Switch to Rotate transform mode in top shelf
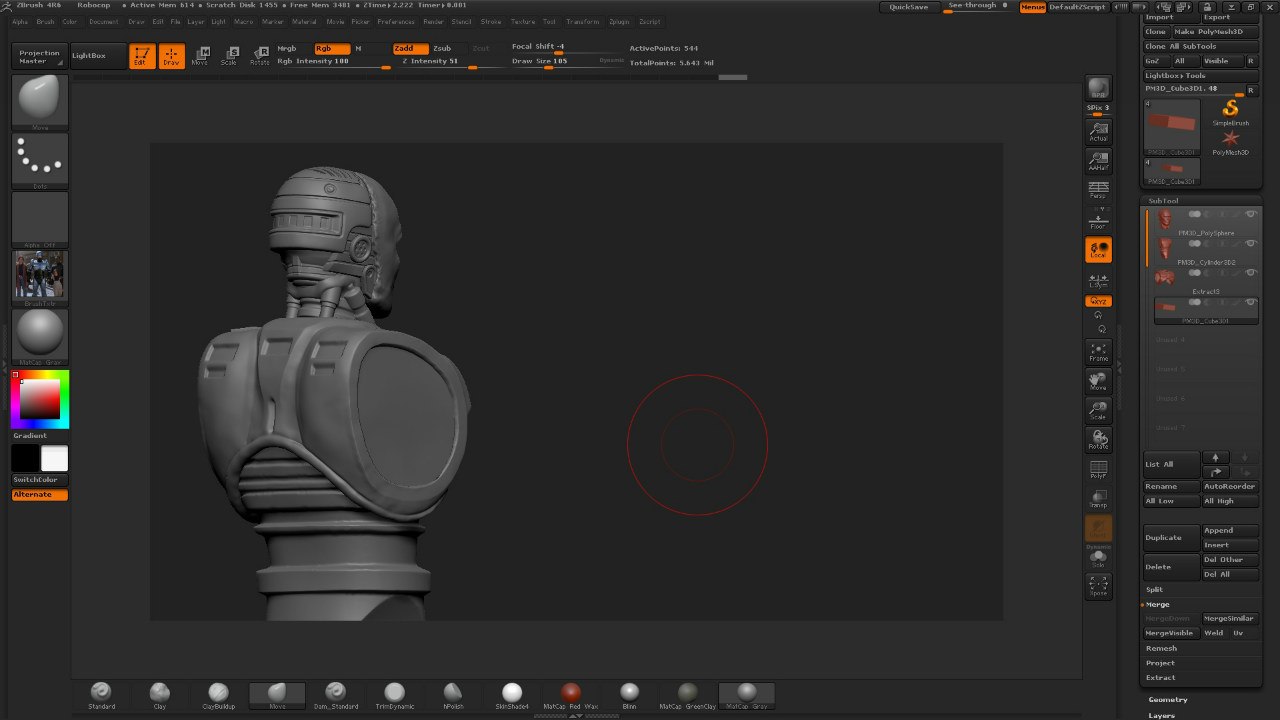 (260, 56)
